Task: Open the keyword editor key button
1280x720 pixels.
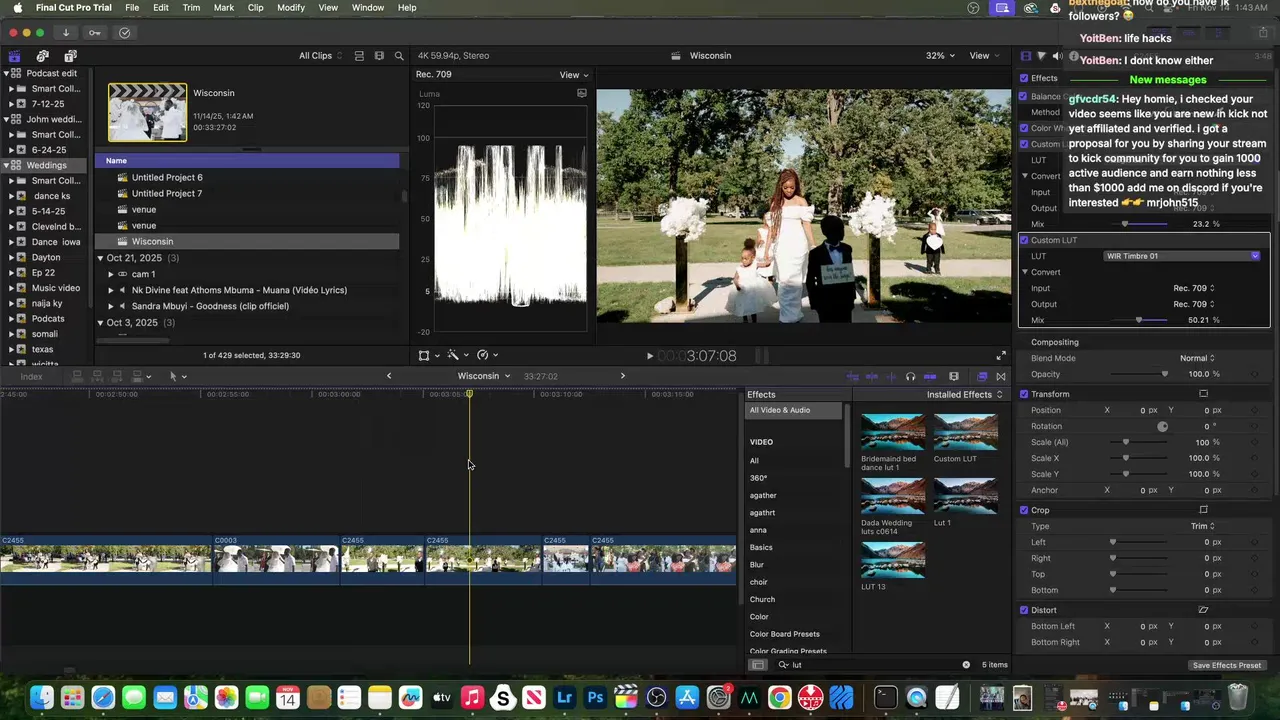Action: point(95,32)
